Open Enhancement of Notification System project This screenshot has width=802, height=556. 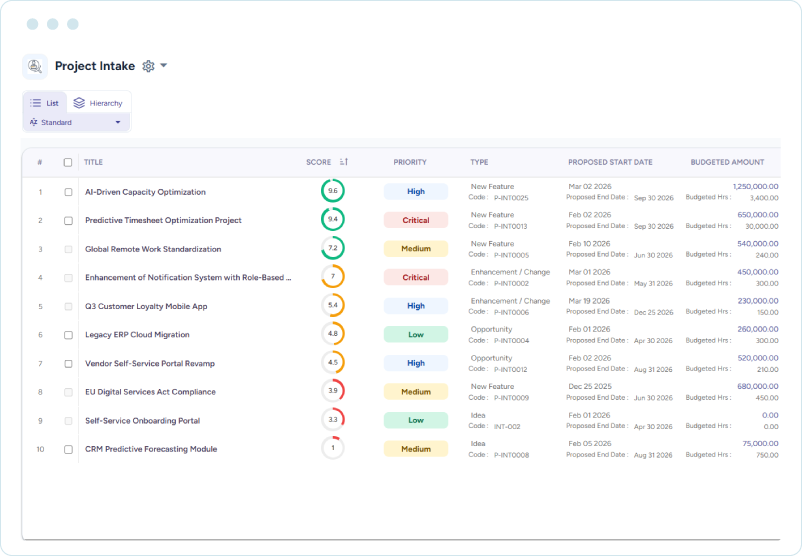tap(188, 277)
